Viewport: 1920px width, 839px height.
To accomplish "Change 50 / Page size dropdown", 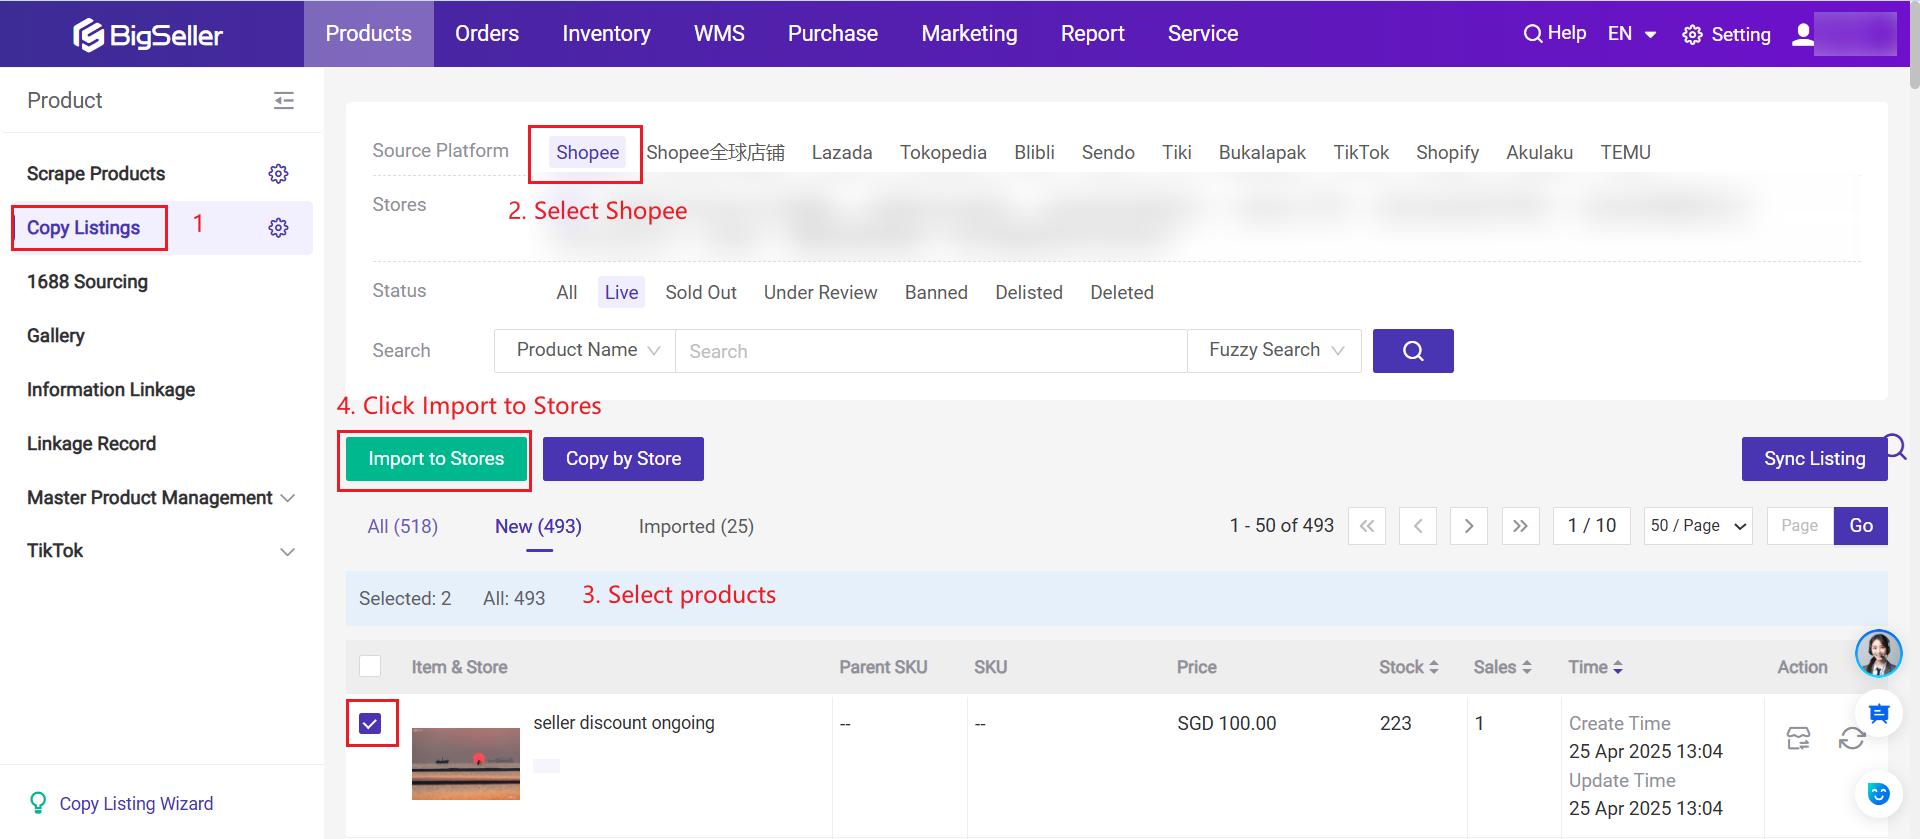I will tap(1698, 526).
